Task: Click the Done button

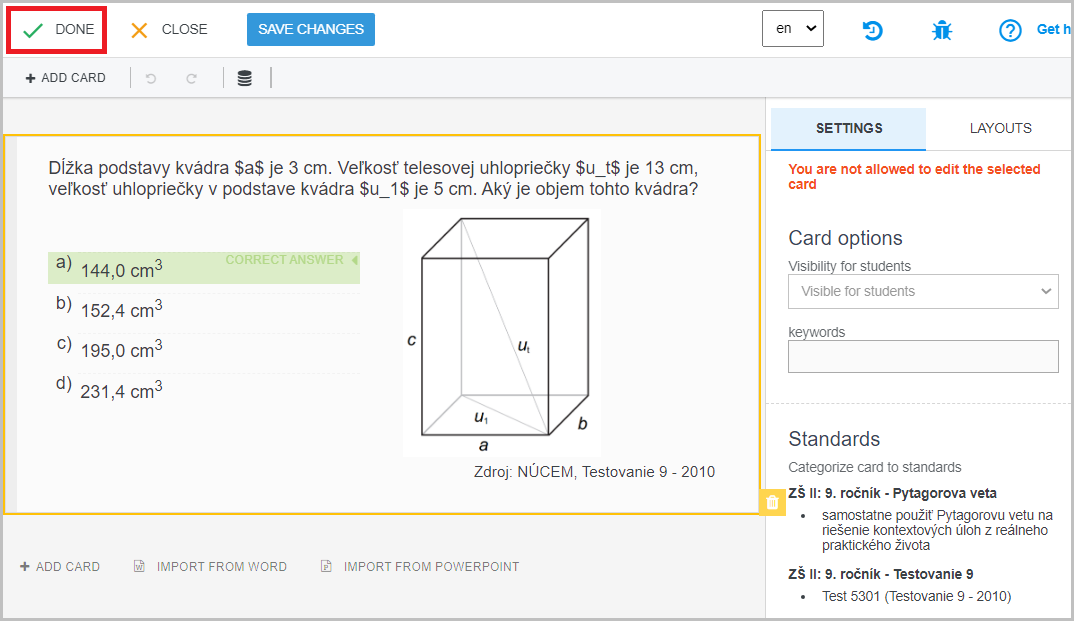Action: point(58,30)
